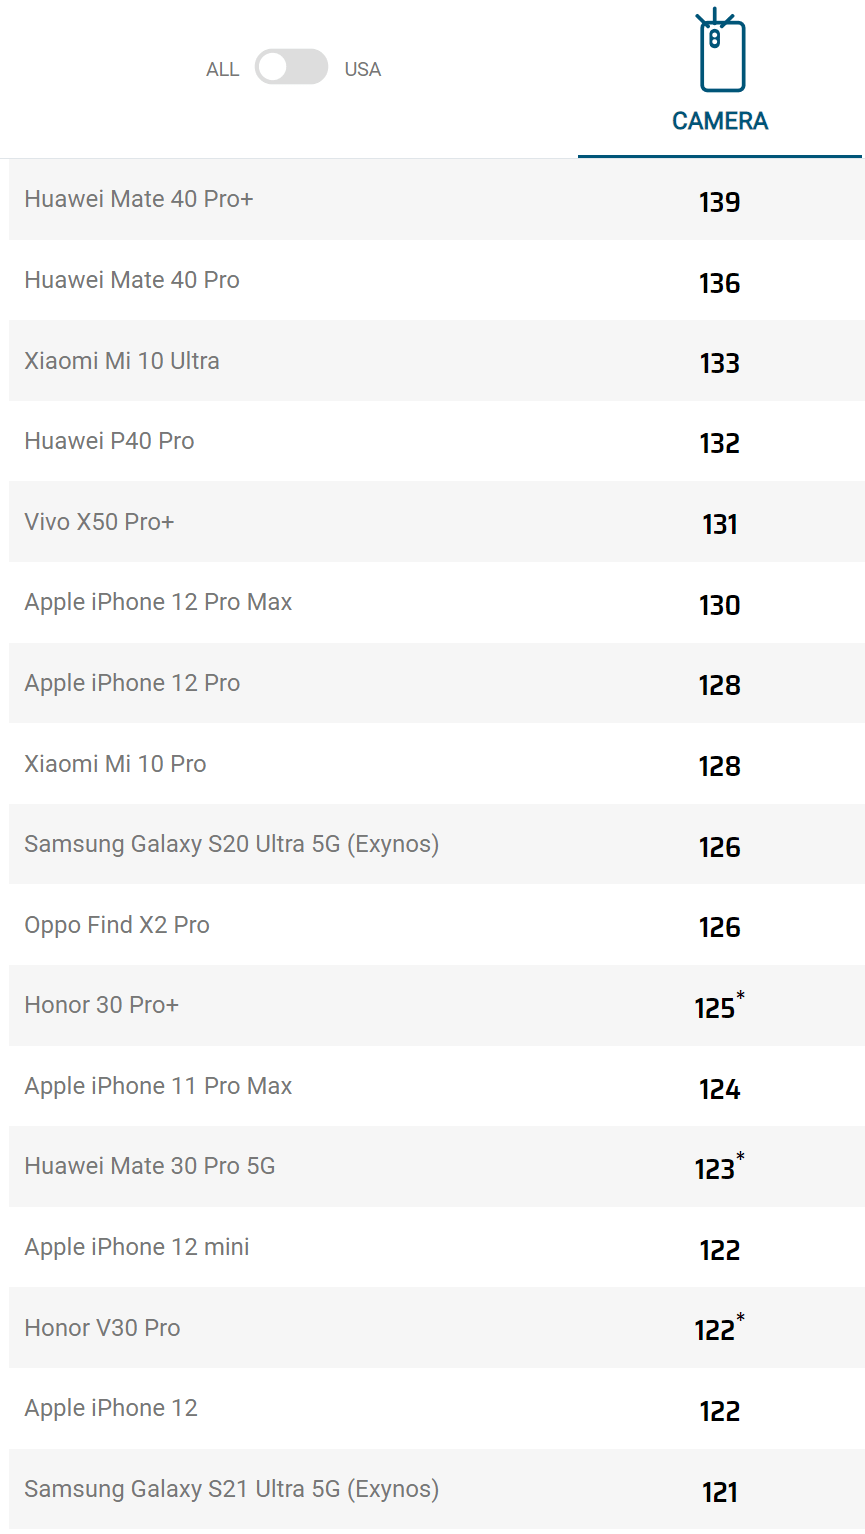865x1534 pixels.
Task: Open Apple iPhone 12 Pro Max link
Action: [158, 602]
